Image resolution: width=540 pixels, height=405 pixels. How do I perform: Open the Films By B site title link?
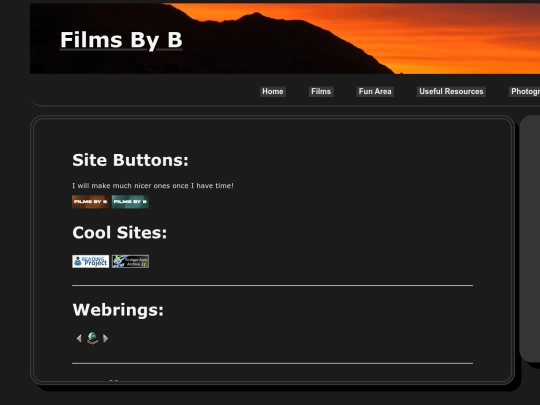tap(121, 40)
